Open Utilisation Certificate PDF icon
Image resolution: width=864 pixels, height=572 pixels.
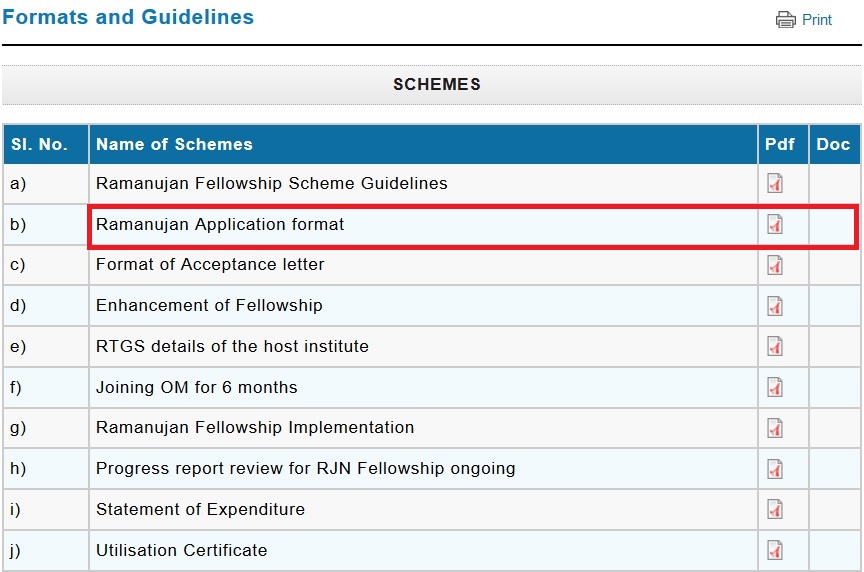[775, 549]
